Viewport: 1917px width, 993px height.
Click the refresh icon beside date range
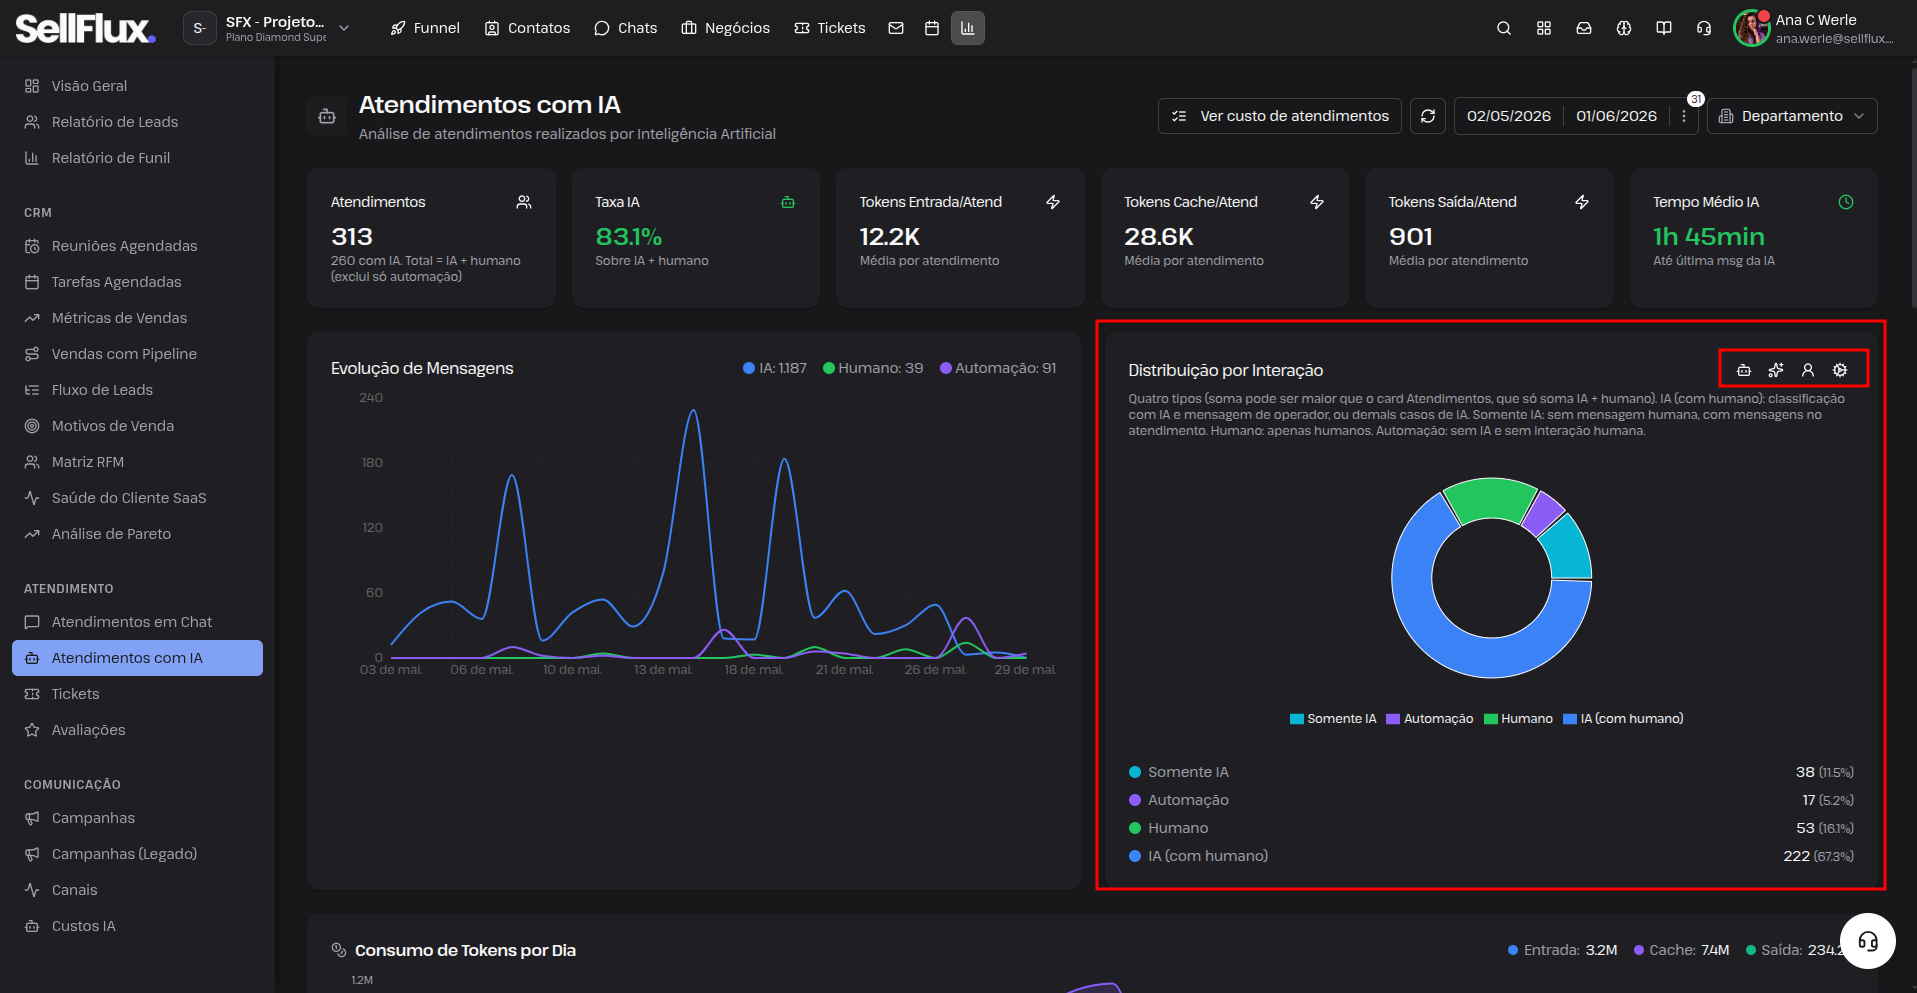[x=1428, y=116]
